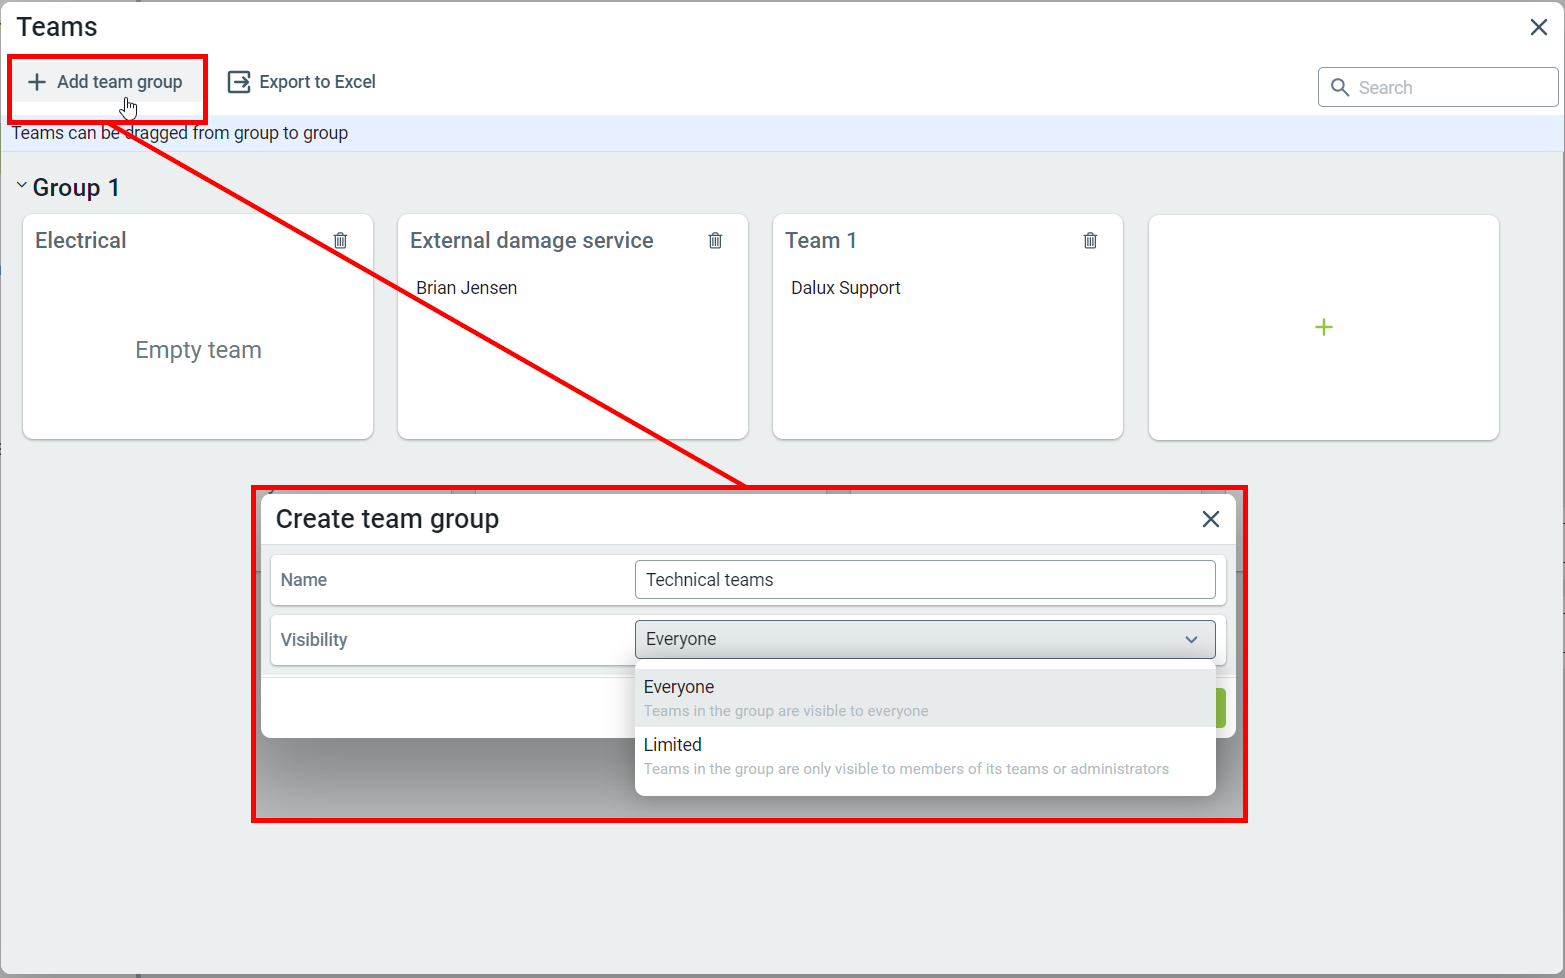Click trash icon on External damage service
The image size is (1565, 978).
coord(715,240)
